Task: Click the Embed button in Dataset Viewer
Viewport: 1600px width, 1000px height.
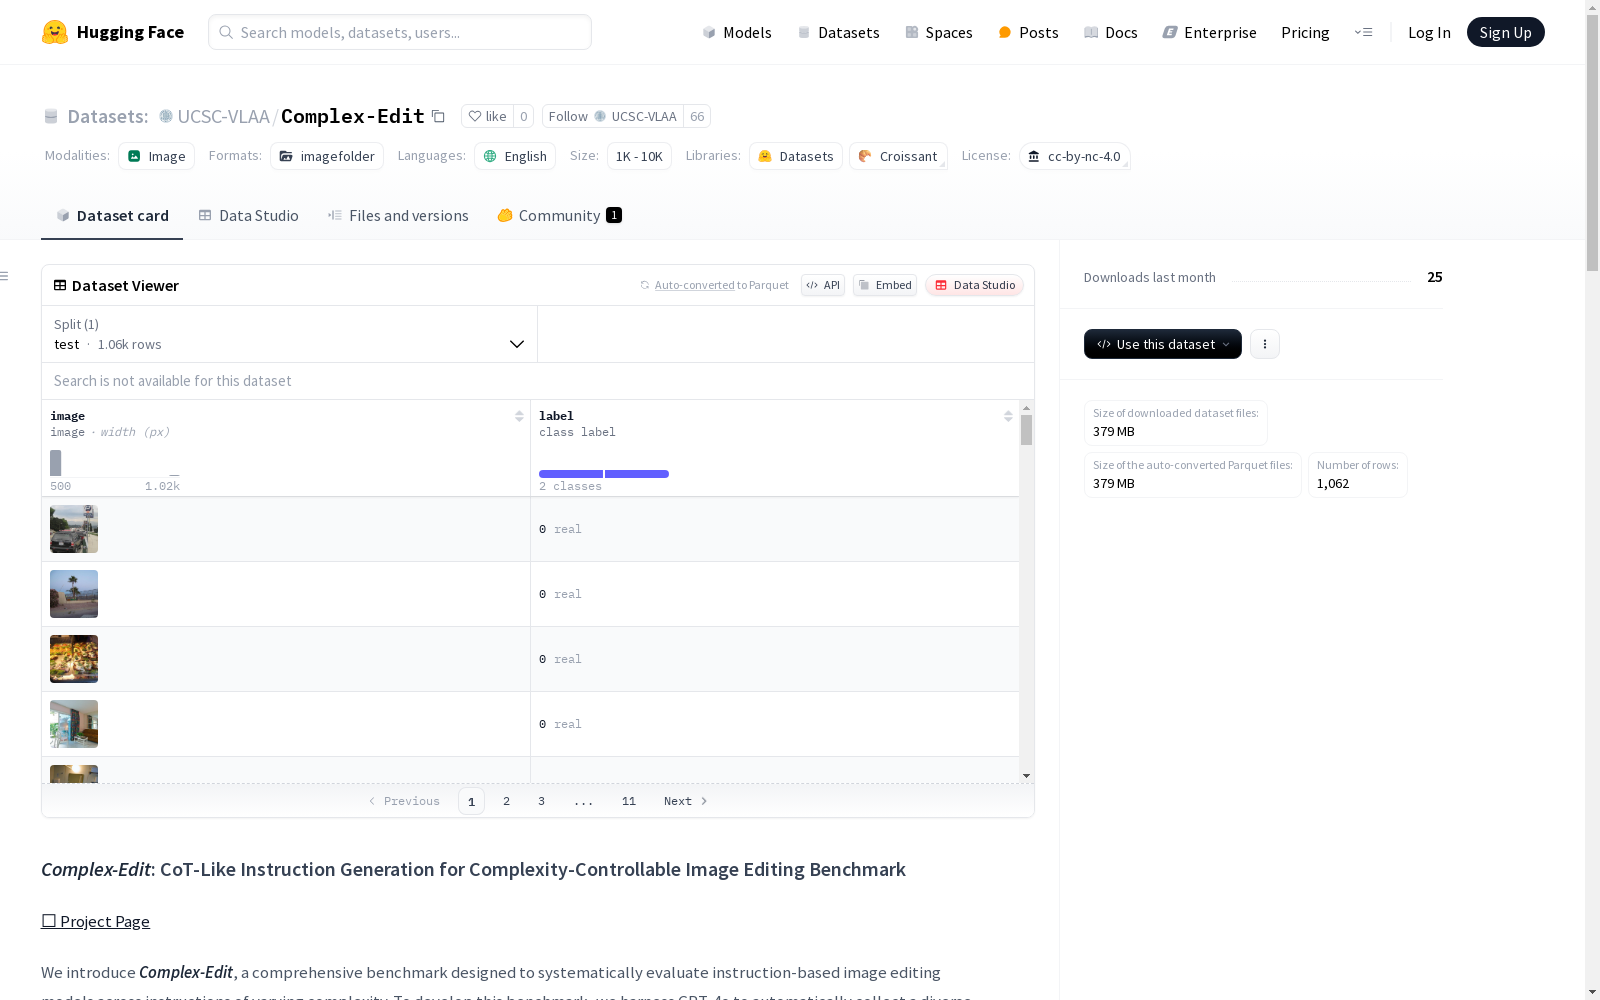Action: pyautogui.click(x=884, y=285)
